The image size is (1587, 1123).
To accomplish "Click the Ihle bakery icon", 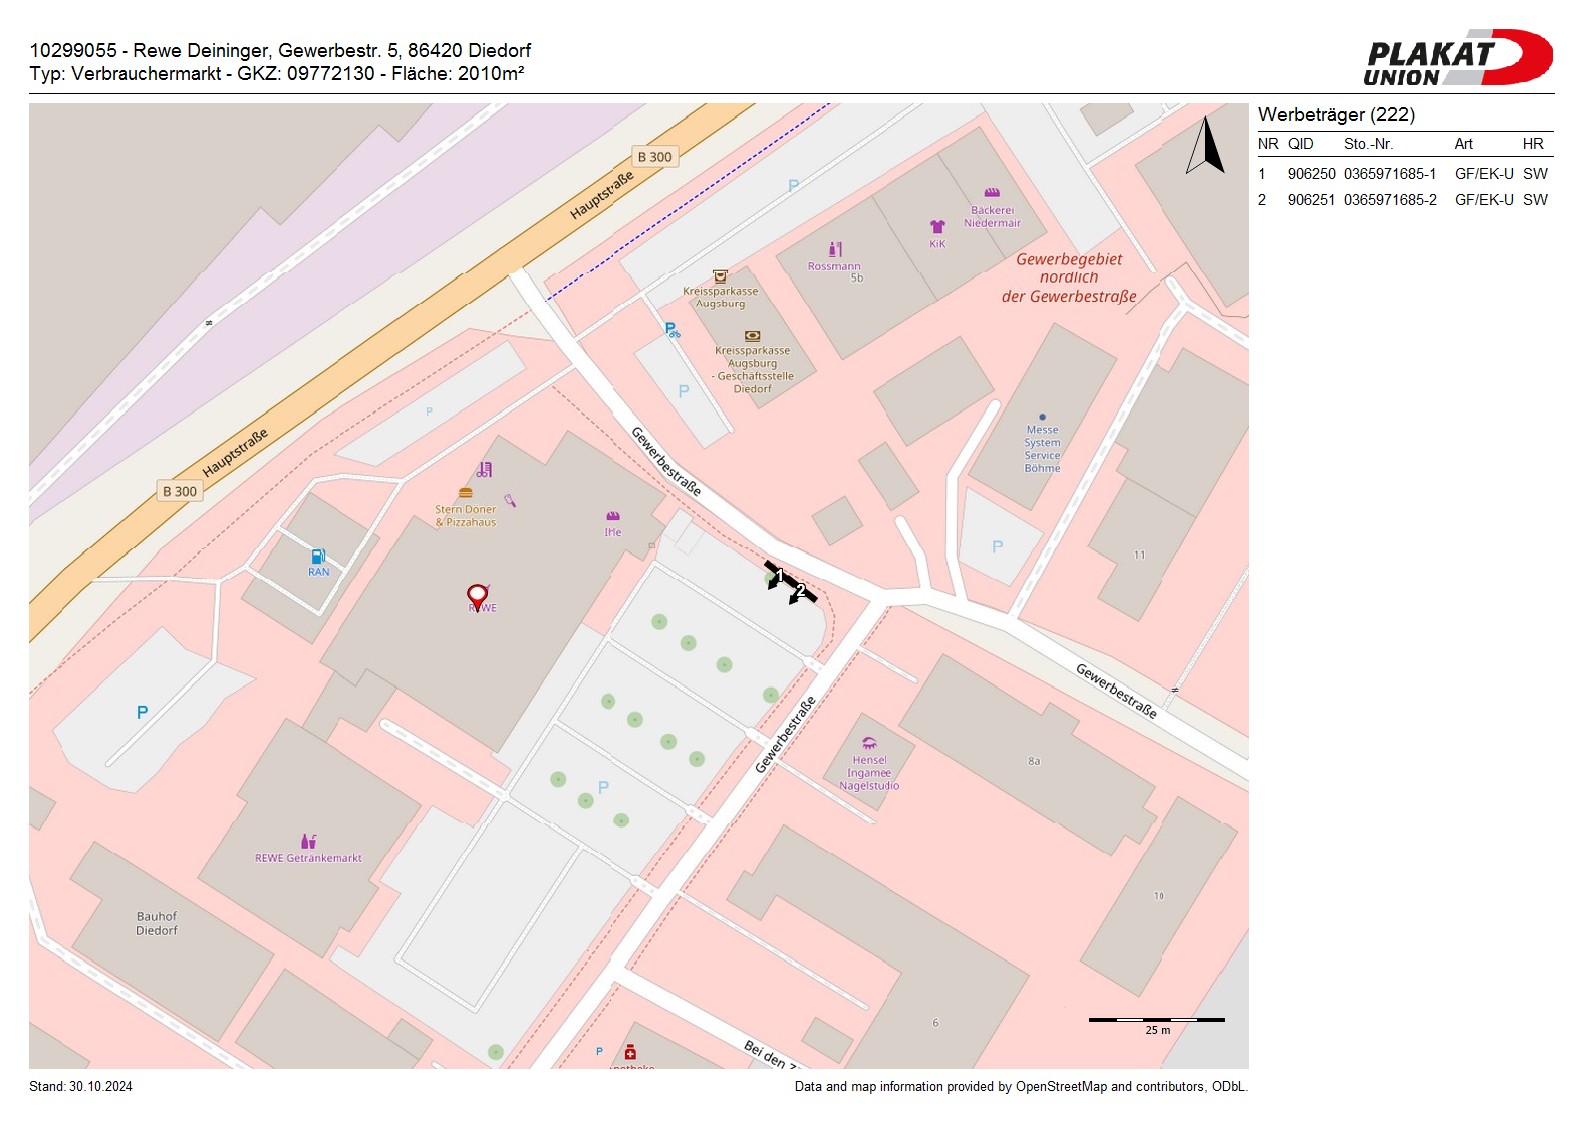I will point(613,516).
